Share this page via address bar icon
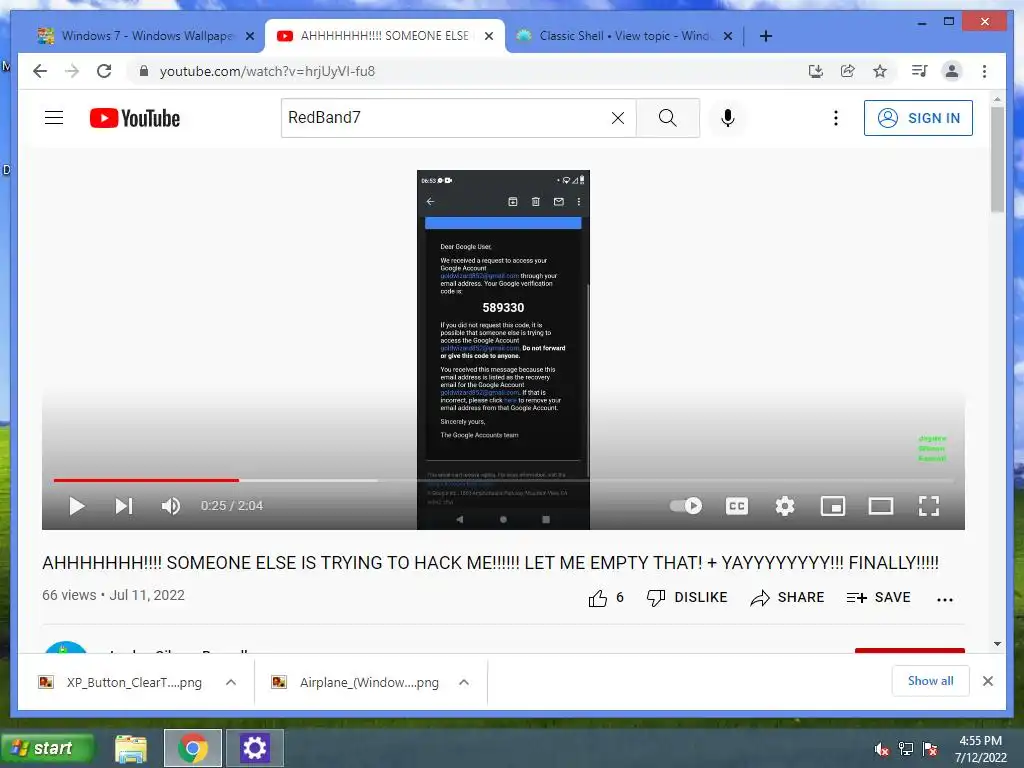 (848, 71)
